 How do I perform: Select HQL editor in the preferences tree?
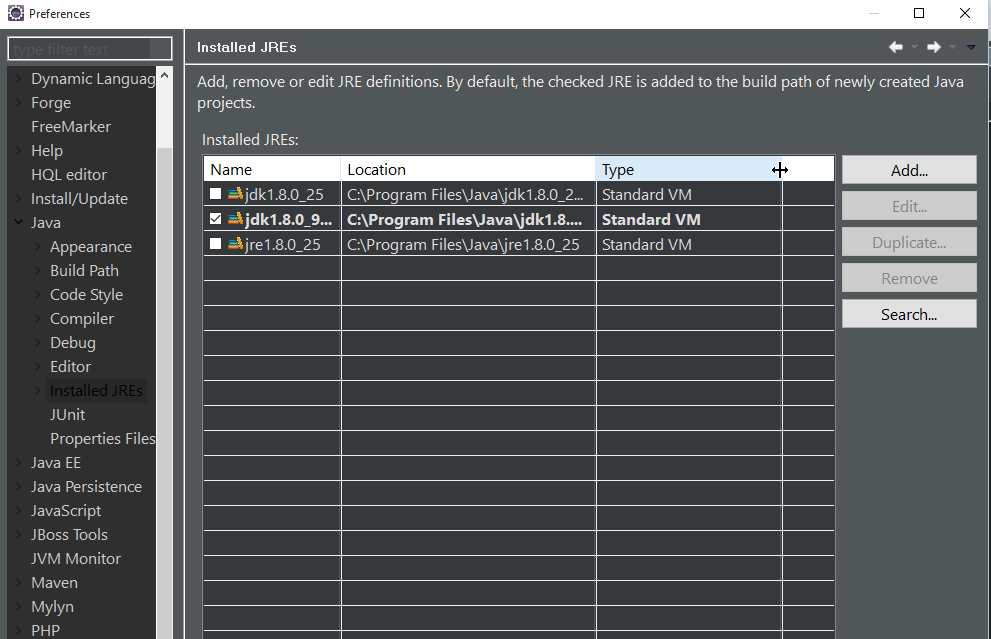click(x=69, y=174)
